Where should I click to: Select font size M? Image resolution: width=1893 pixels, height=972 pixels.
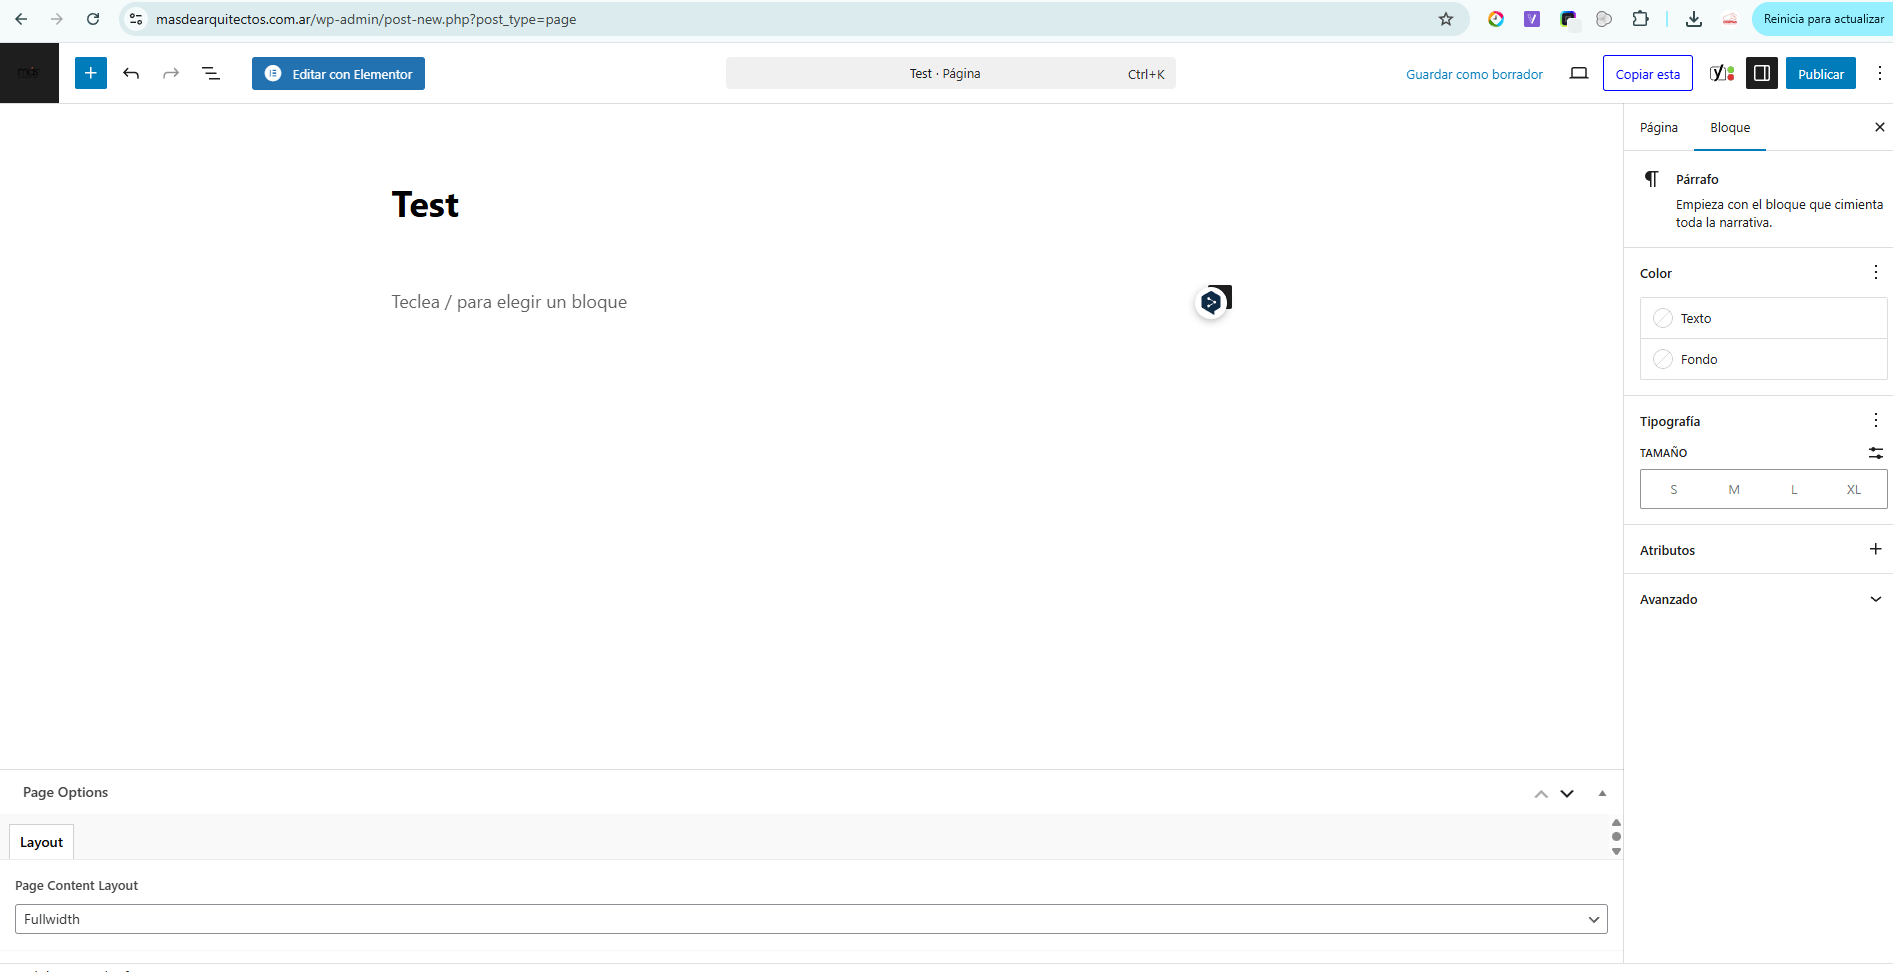point(1734,490)
